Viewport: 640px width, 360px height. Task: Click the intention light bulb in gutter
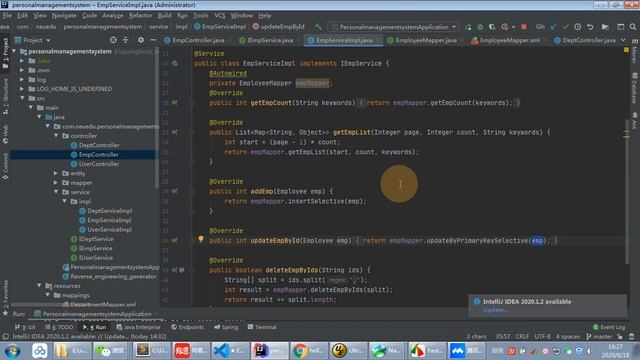click(201, 239)
